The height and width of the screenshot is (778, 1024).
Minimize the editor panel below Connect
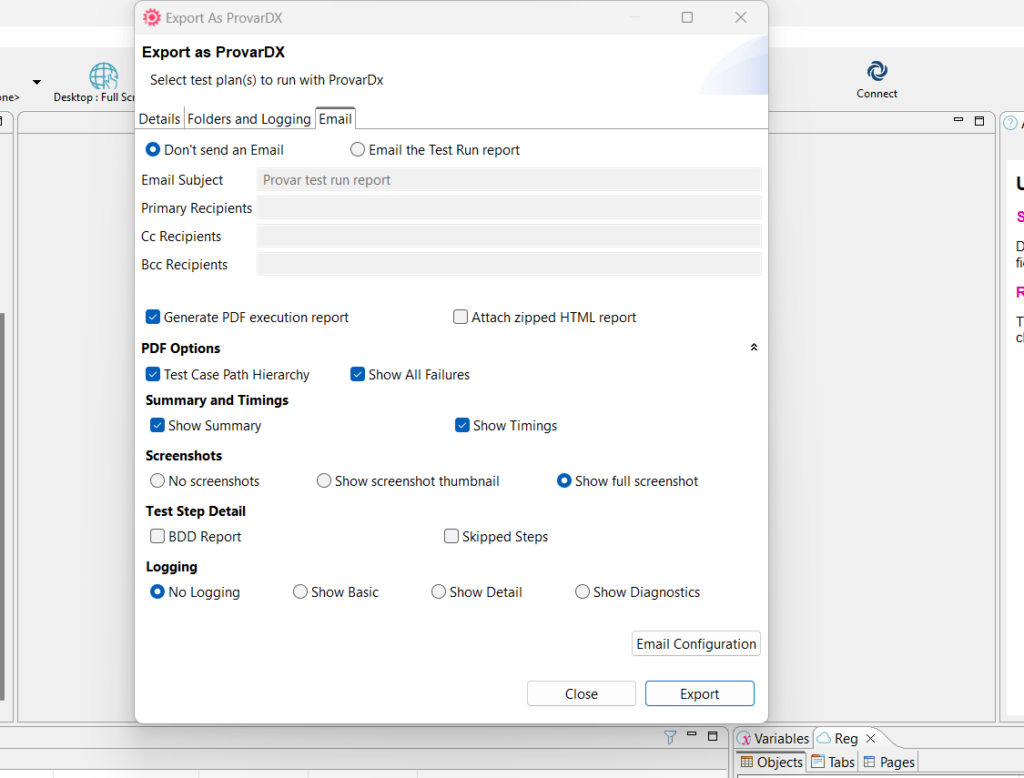click(x=958, y=120)
